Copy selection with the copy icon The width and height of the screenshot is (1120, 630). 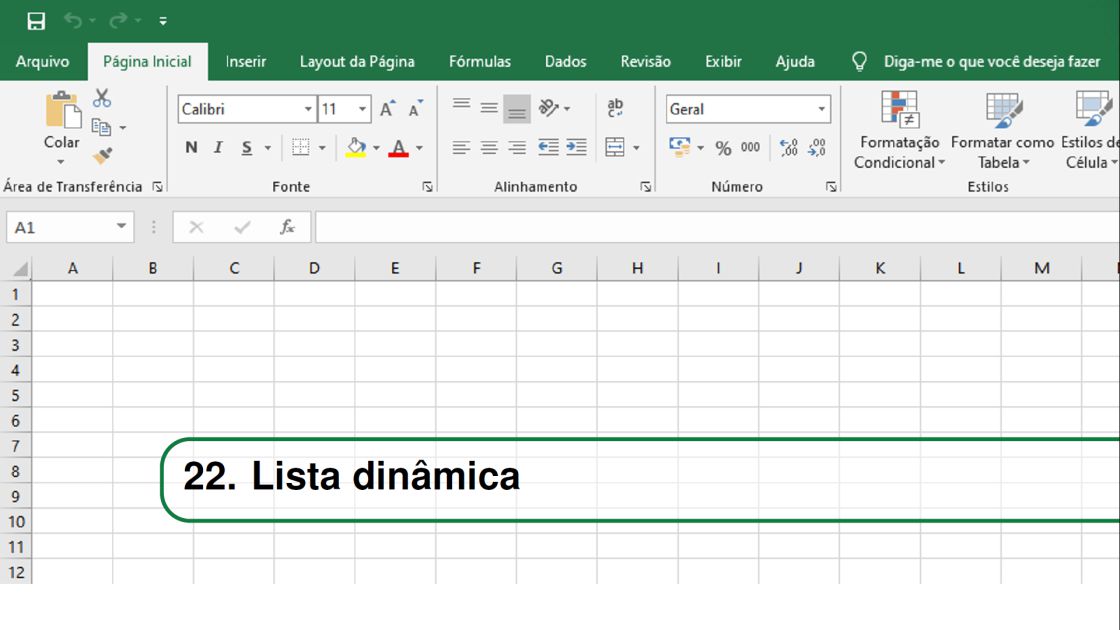(101, 127)
